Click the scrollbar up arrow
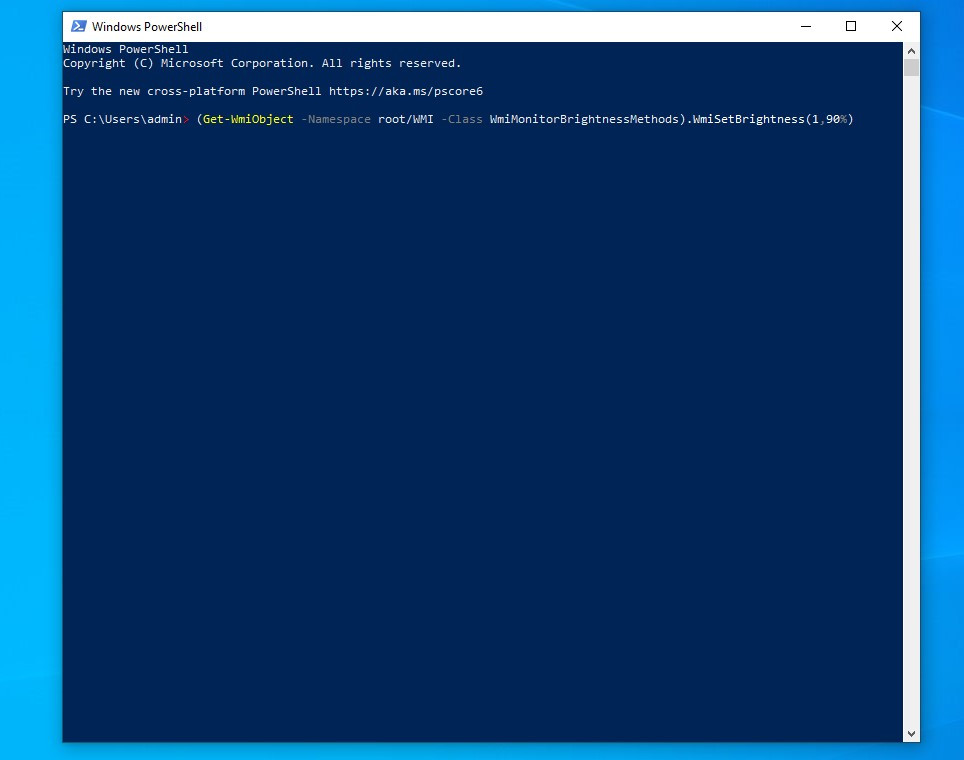This screenshot has width=964, height=760. [911, 51]
